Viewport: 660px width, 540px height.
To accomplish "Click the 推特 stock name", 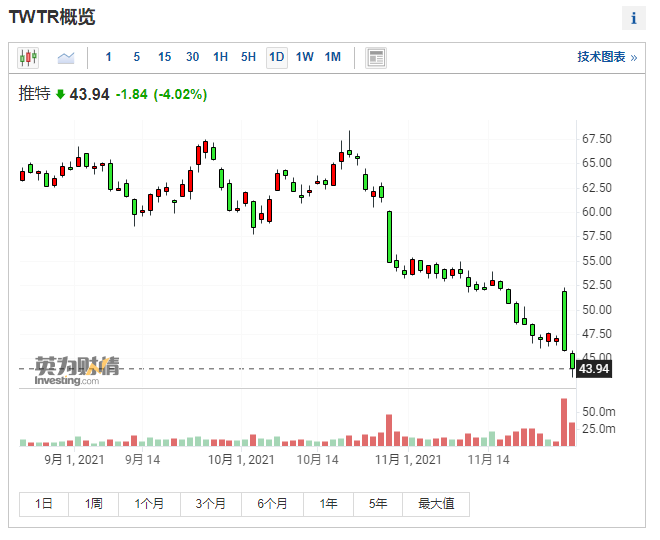I will pyautogui.click(x=35, y=93).
